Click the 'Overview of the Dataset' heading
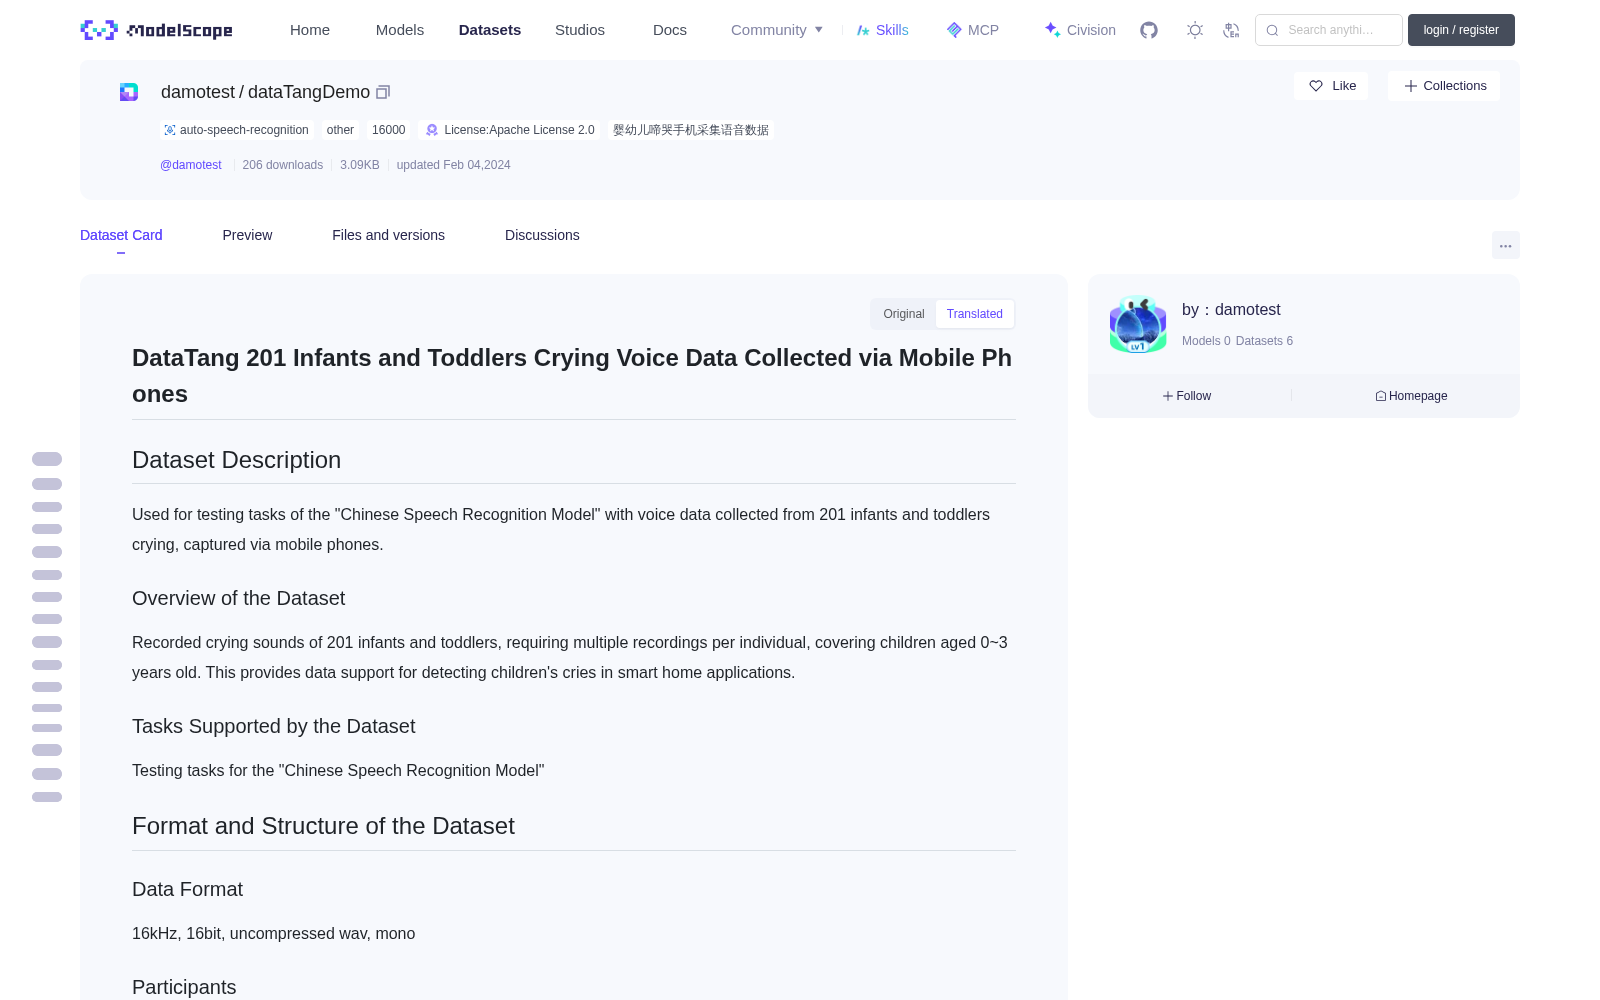Screen dimensions: 1600x1000 [239, 598]
